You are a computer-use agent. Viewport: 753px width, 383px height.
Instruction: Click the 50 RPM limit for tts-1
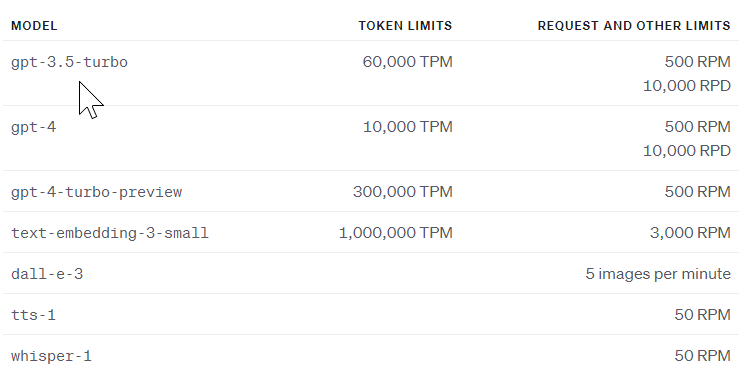[x=703, y=315]
